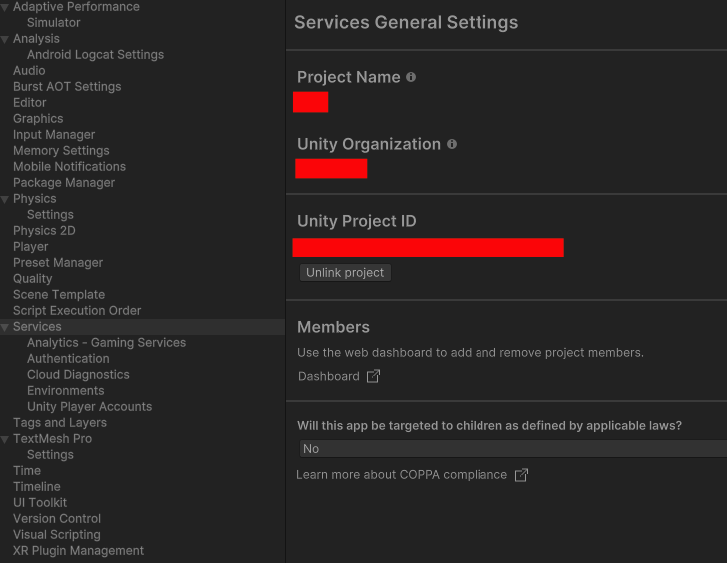Select Analytics - Gaming Services settings
The image size is (727, 563).
[106, 343]
